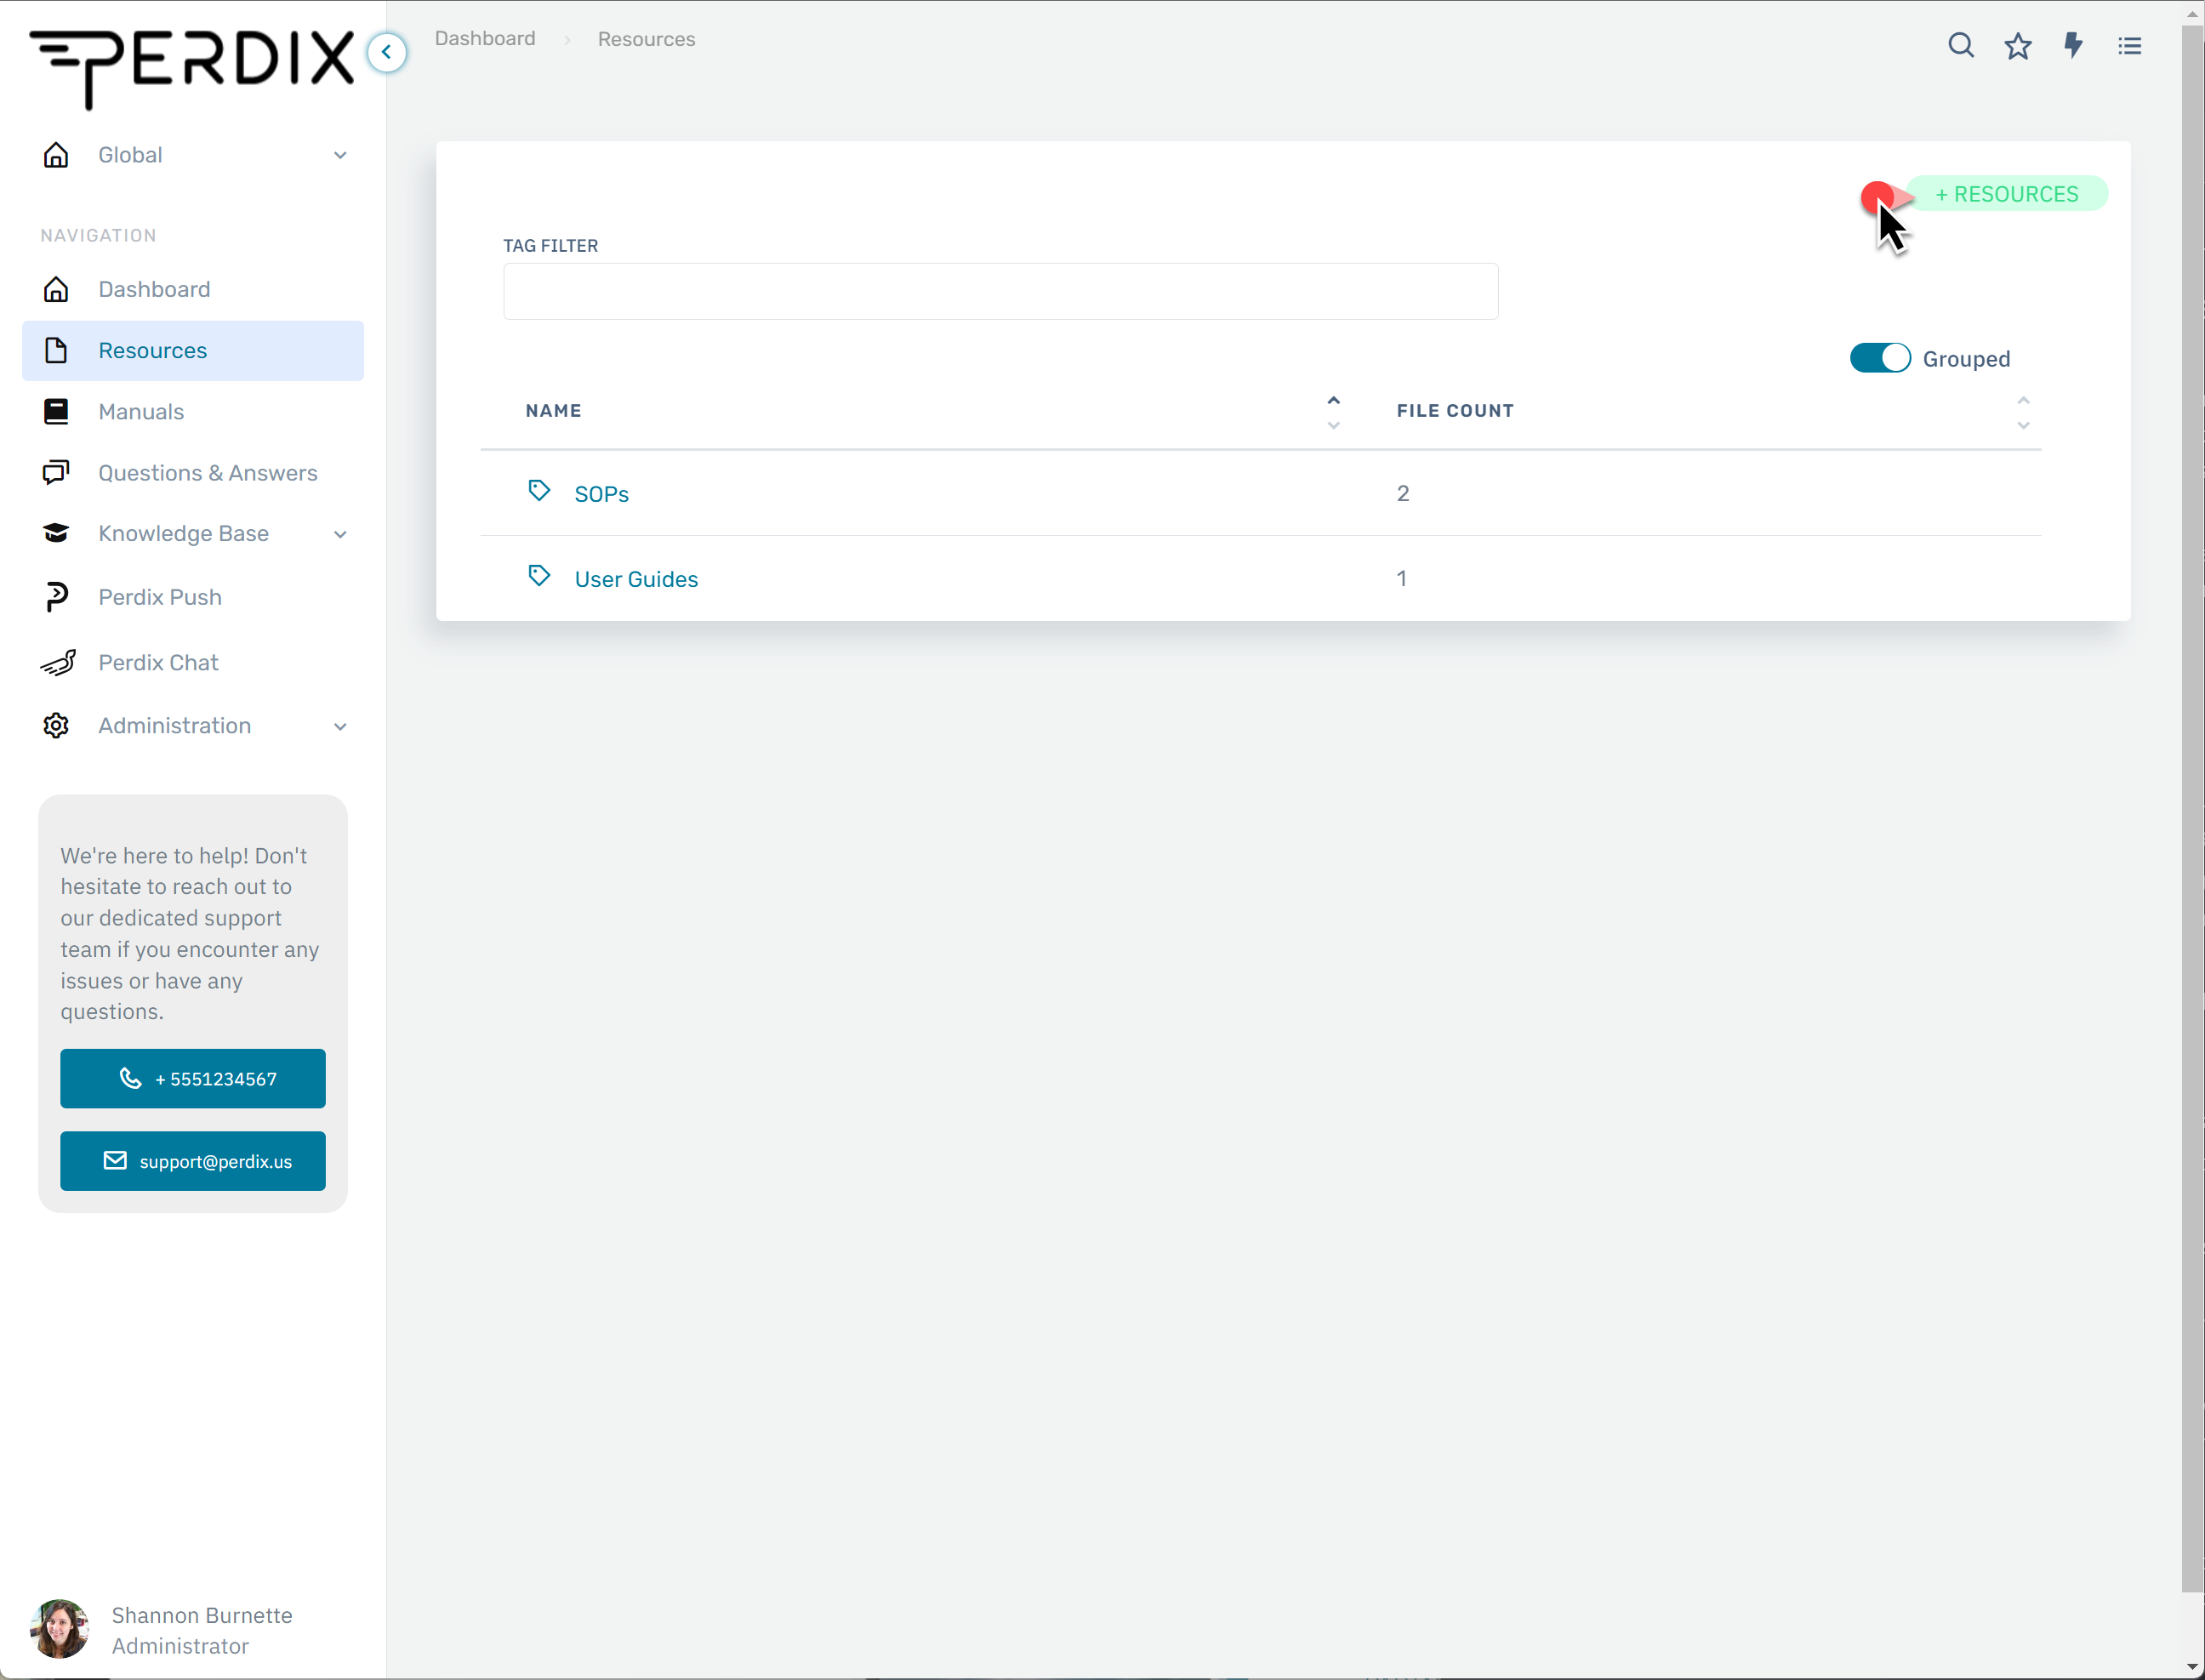Collapse sidebar with the chevron circle button
Screen dimensions: 2205x1680
coord(386,52)
